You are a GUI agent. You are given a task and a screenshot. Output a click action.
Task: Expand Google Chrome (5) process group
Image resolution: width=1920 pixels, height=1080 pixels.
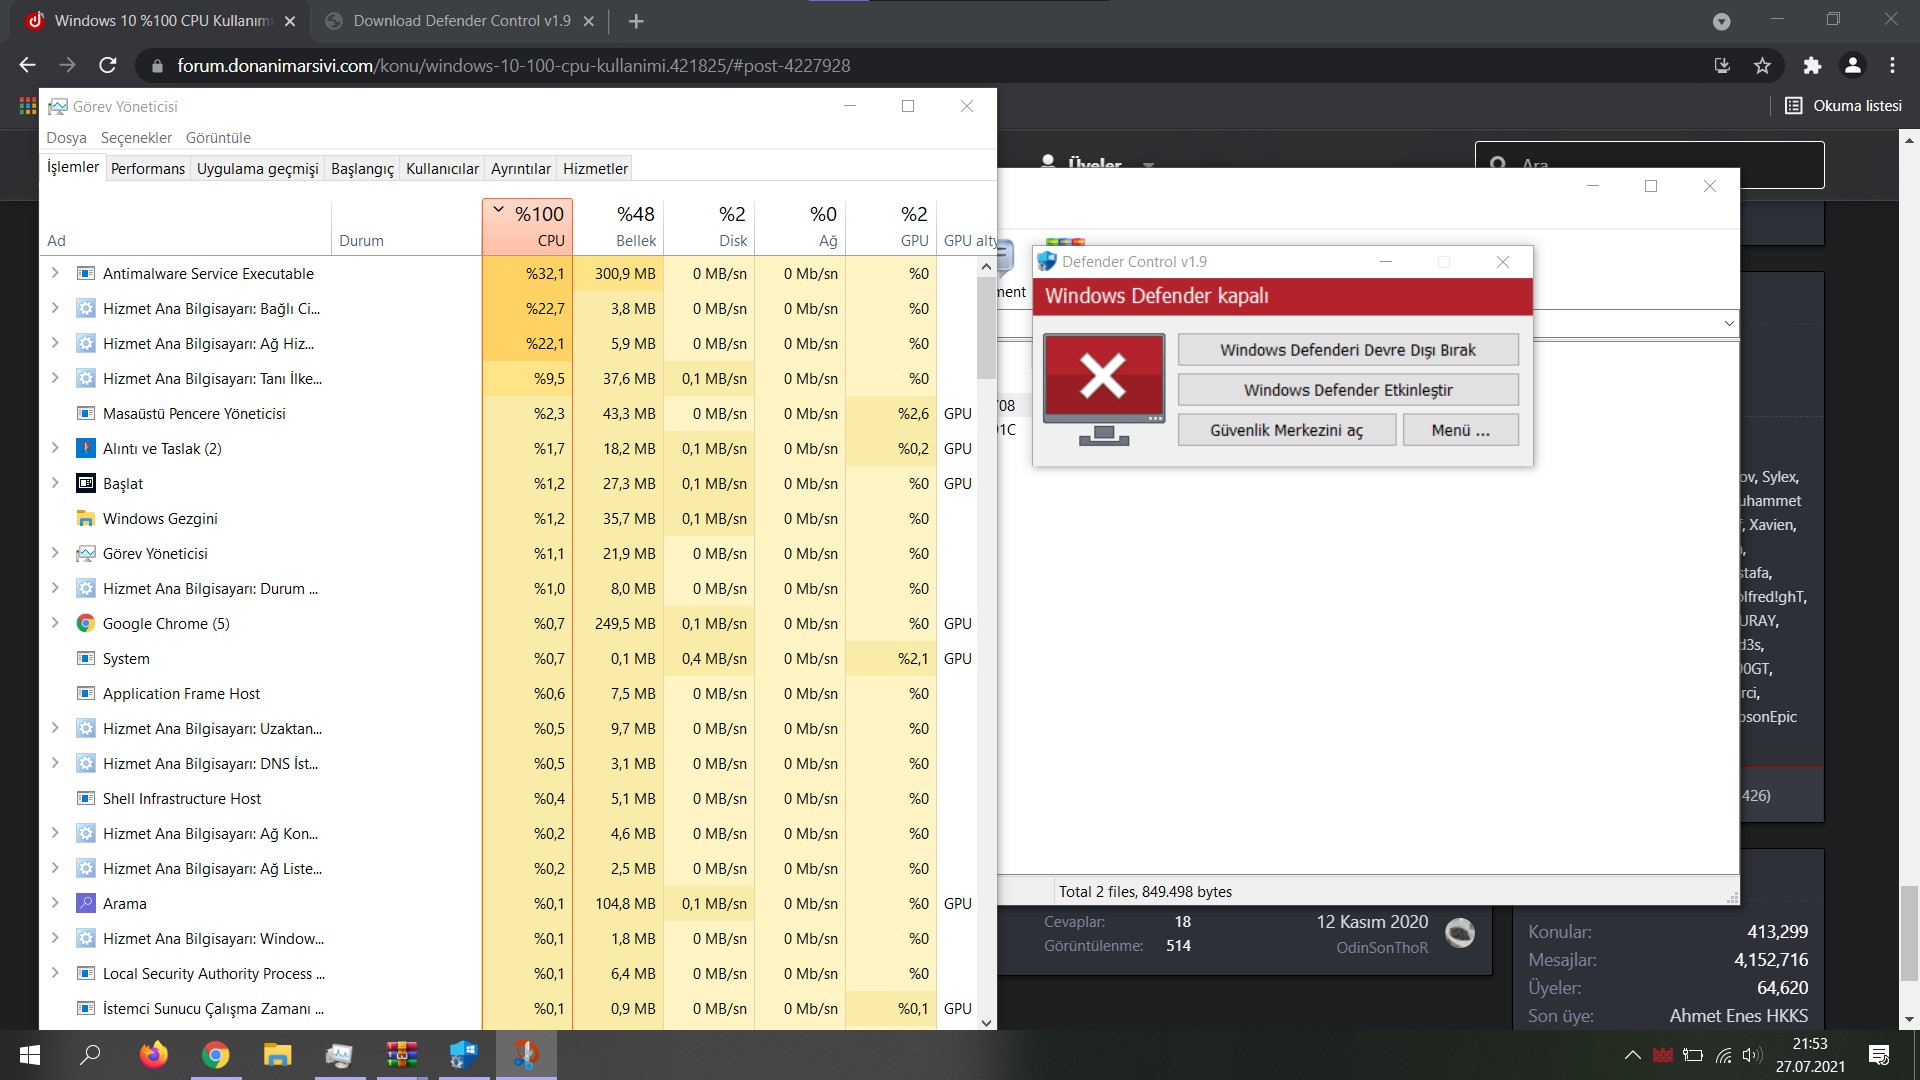coord(55,623)
